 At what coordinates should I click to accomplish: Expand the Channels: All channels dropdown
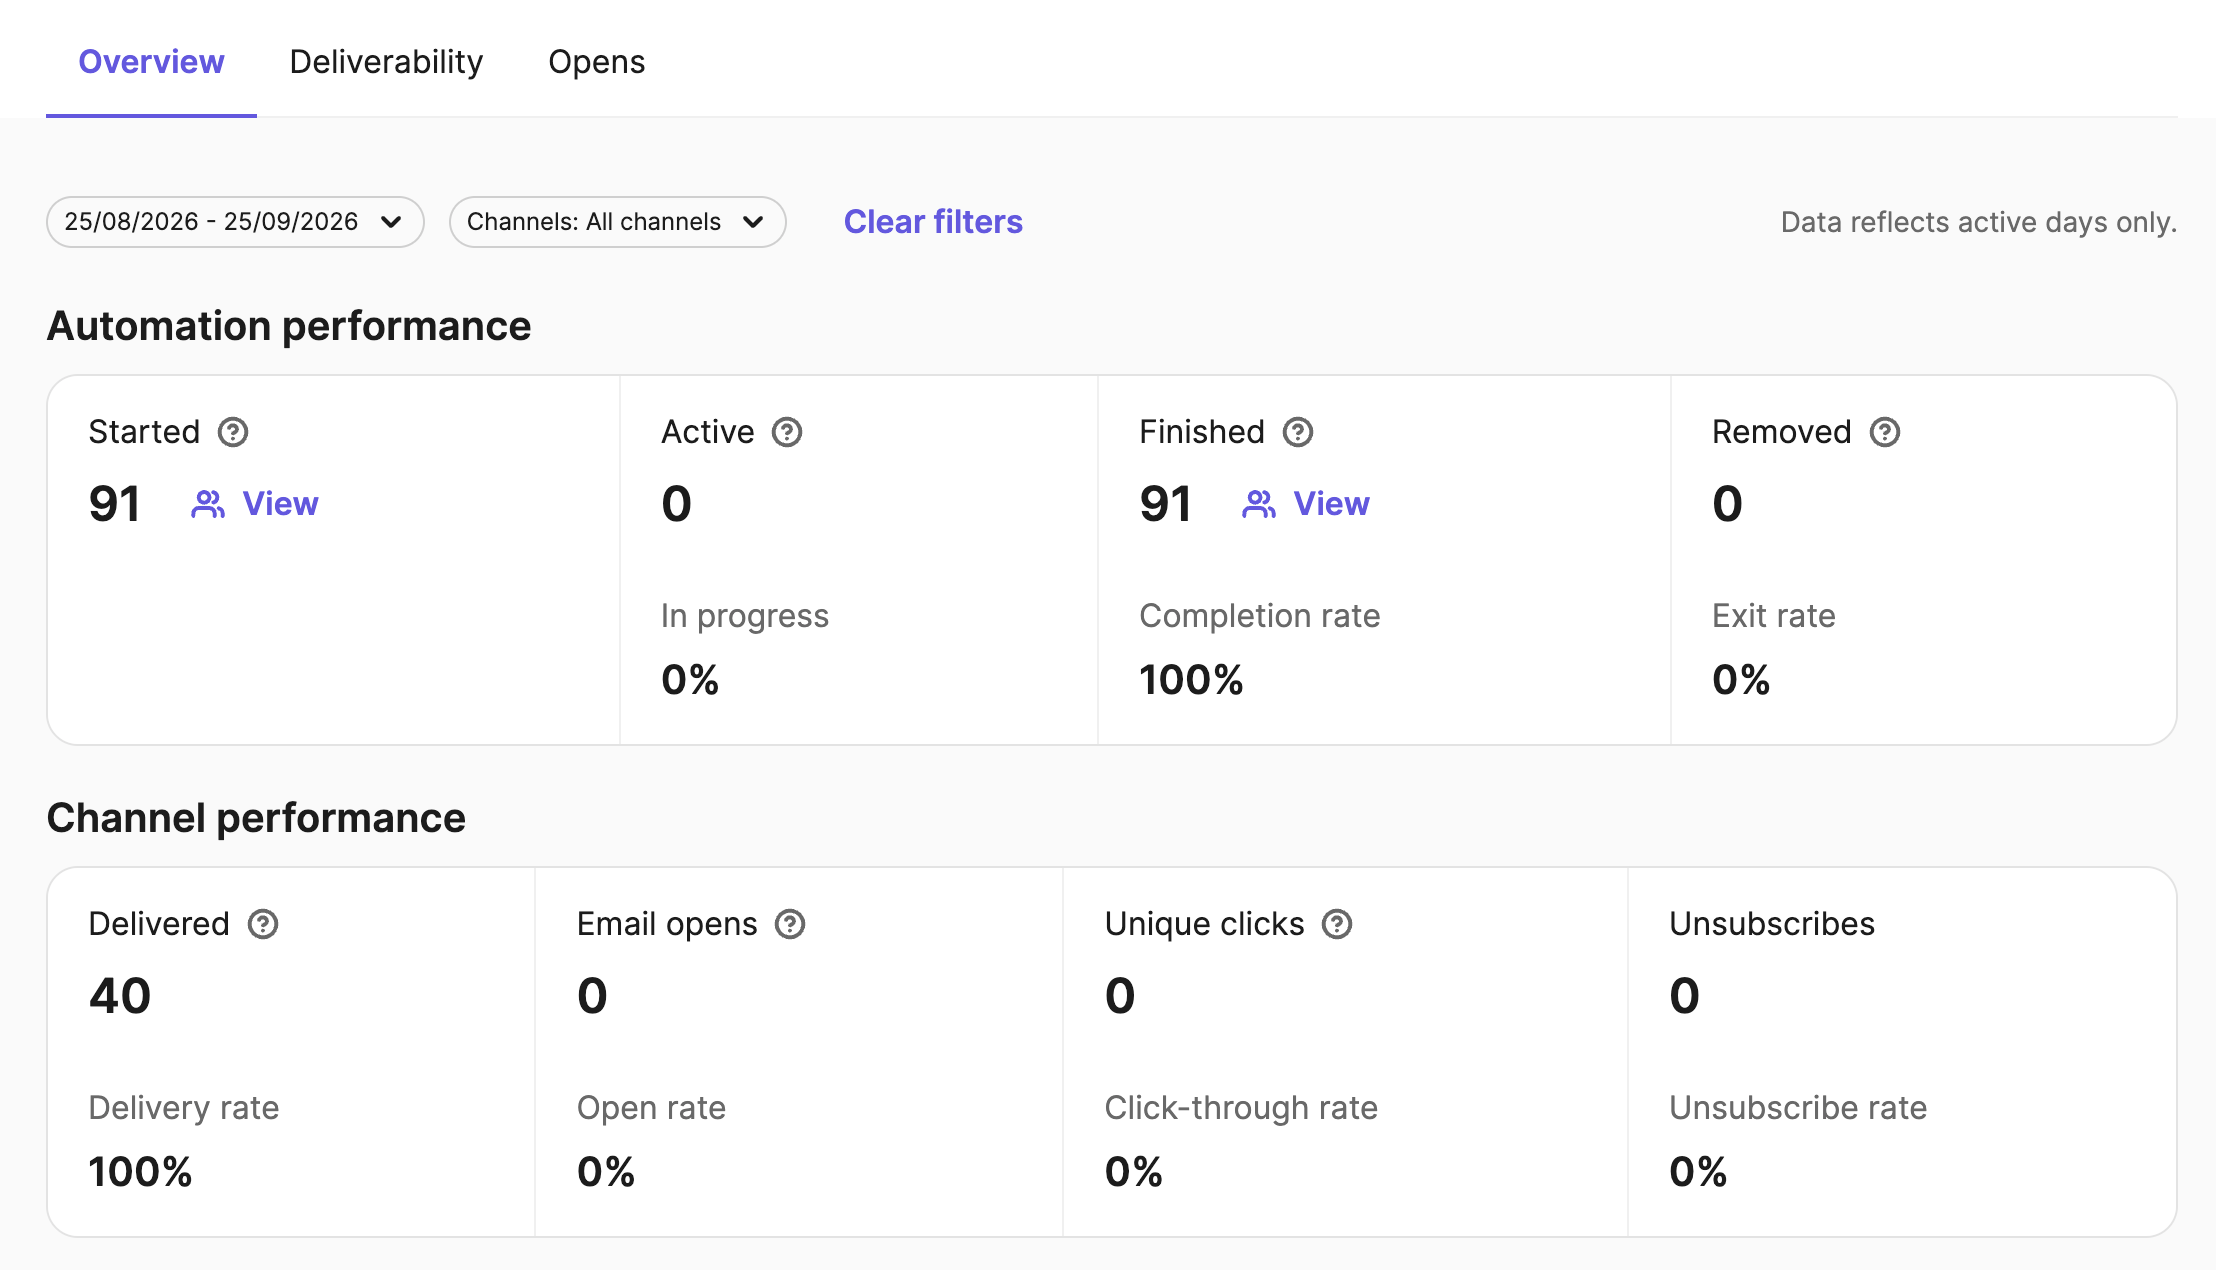tap(617, 222)
